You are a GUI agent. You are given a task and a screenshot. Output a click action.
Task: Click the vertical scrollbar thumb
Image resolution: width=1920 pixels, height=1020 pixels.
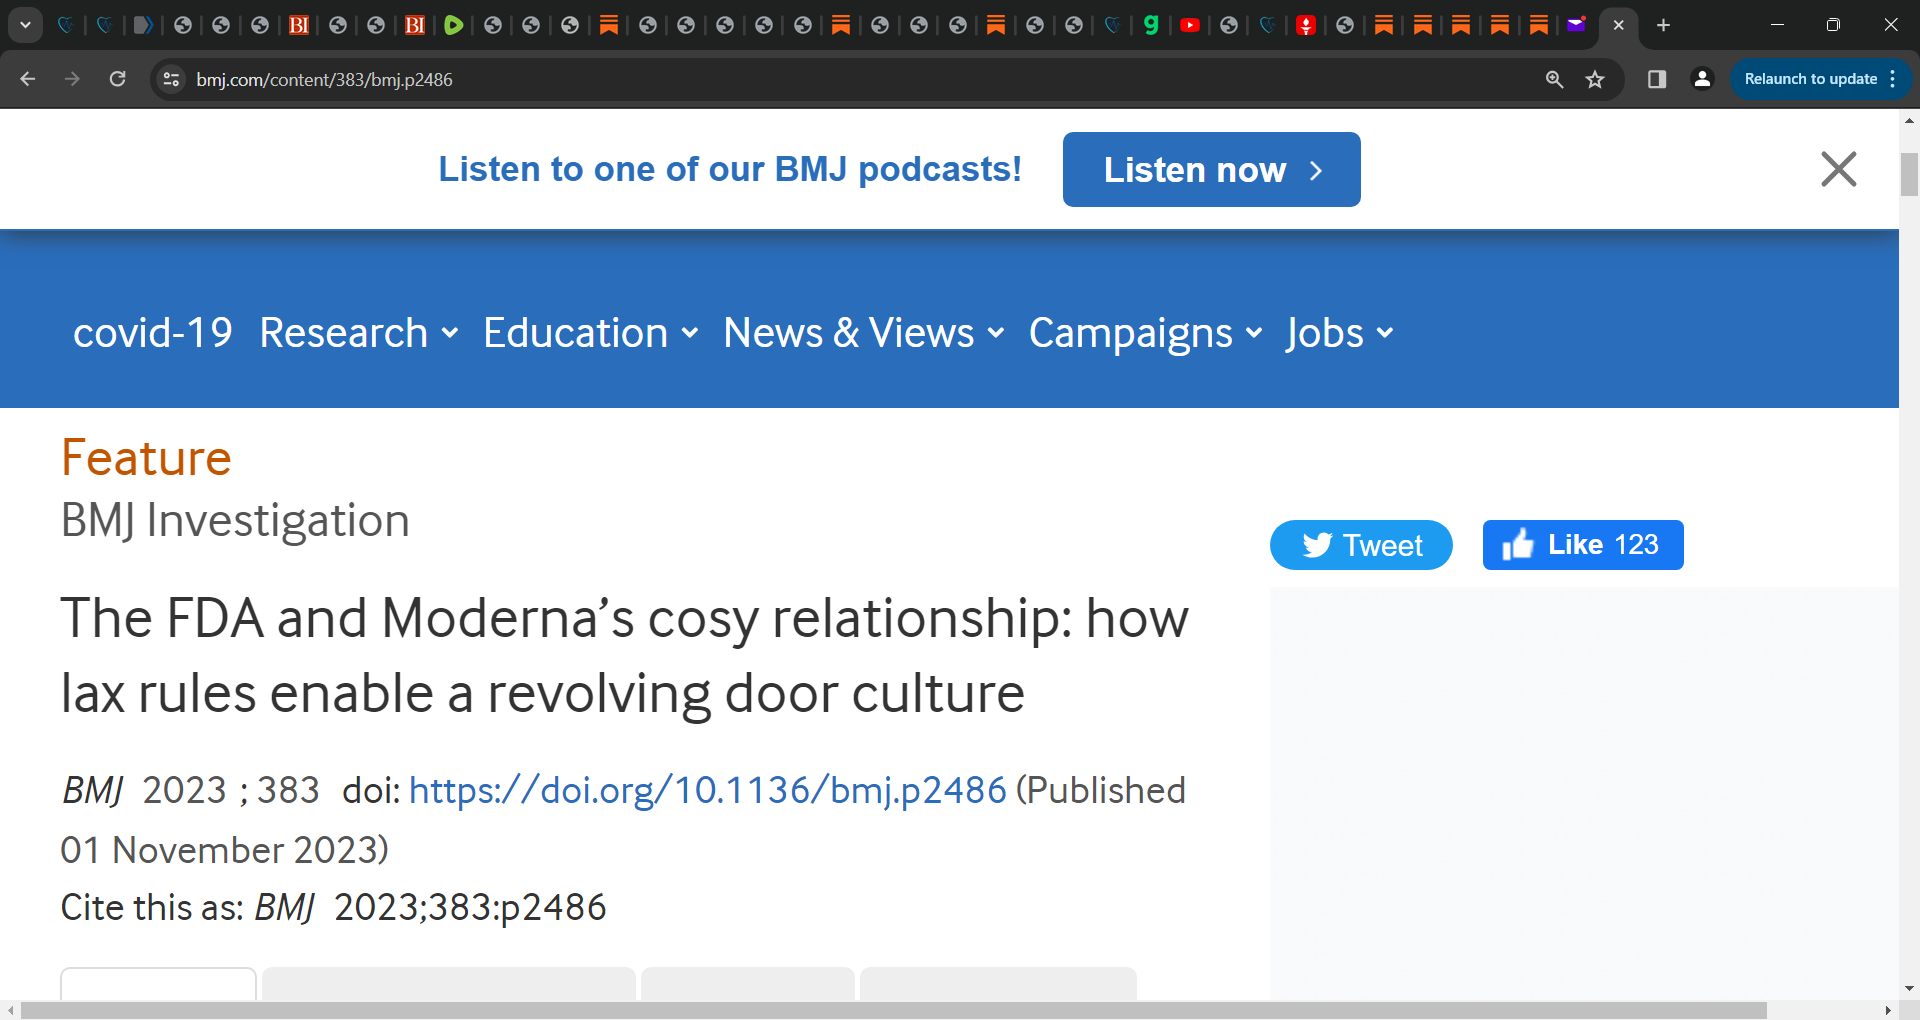tap(1909, 174)
